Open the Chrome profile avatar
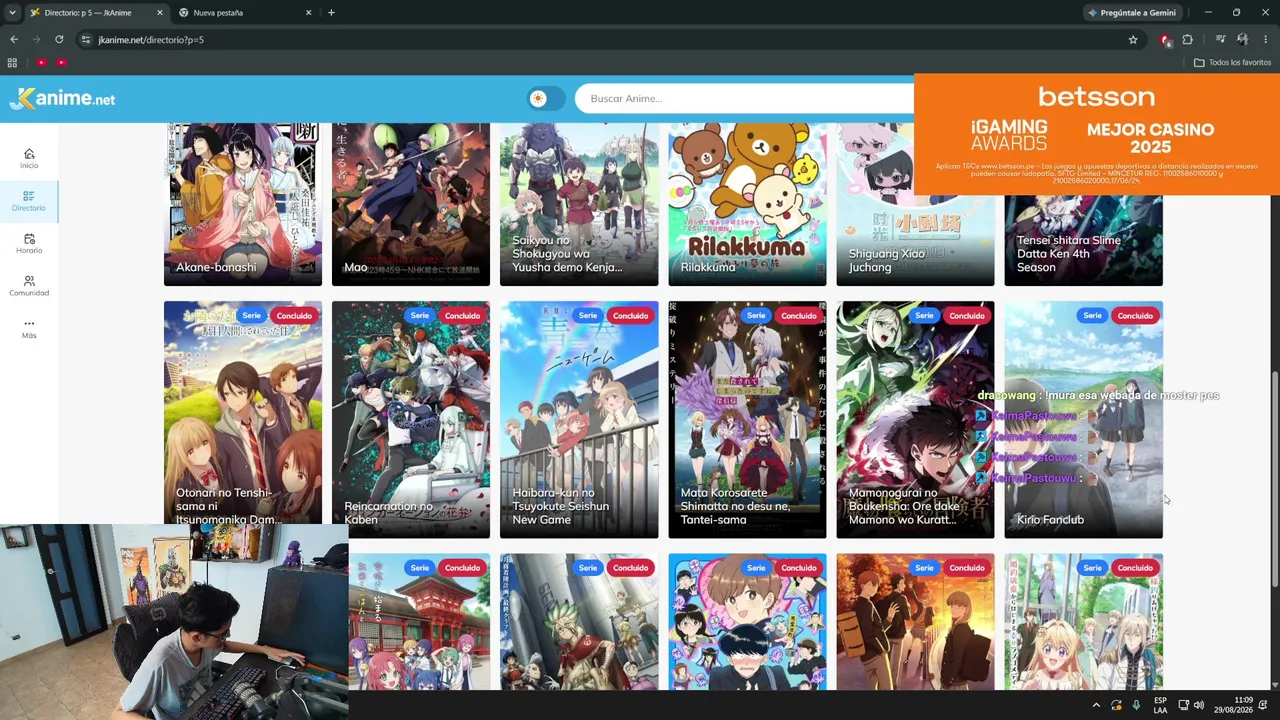1280x720 pixels. pos(1242,39)
